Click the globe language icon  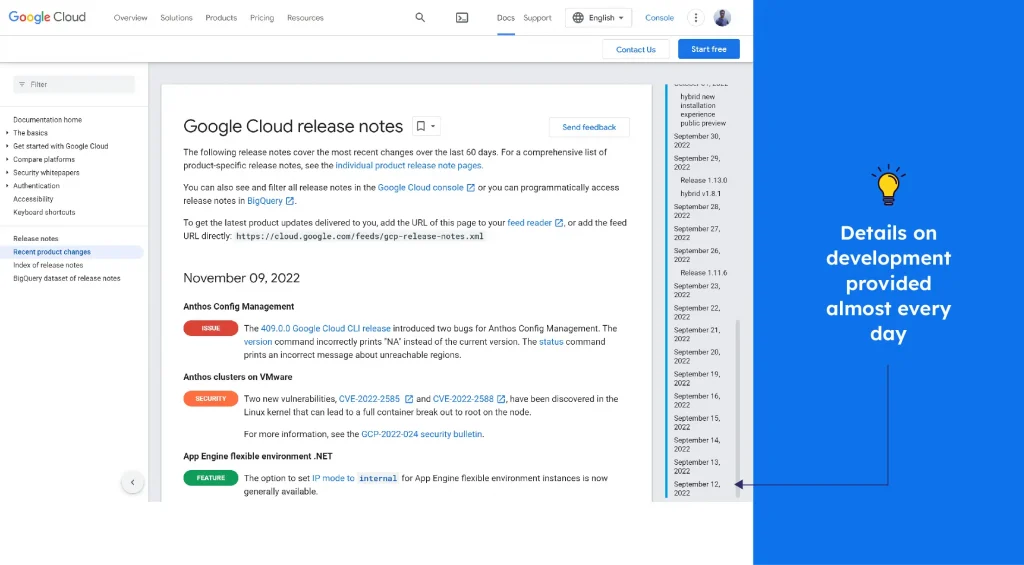578,18
